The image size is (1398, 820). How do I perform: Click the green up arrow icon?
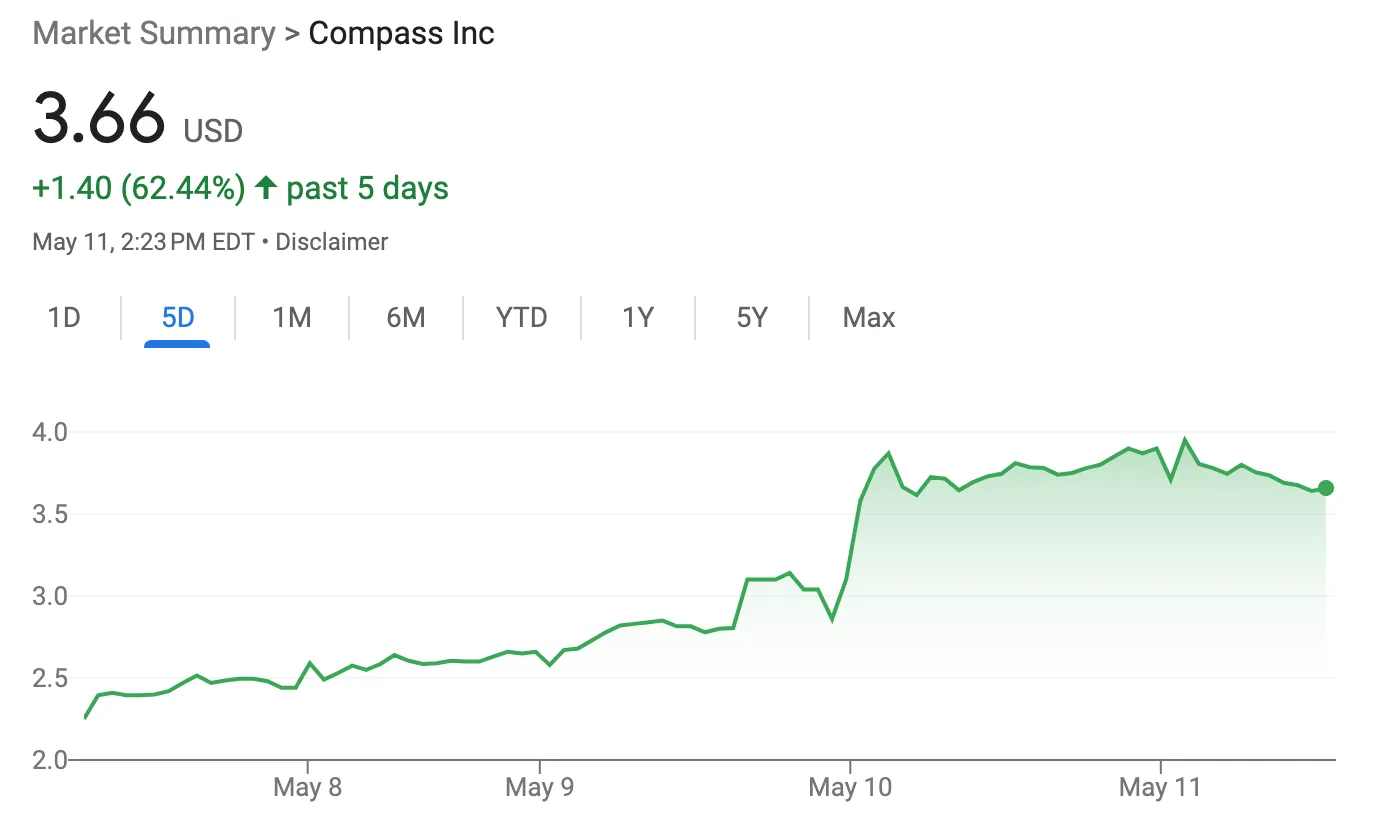265,188
